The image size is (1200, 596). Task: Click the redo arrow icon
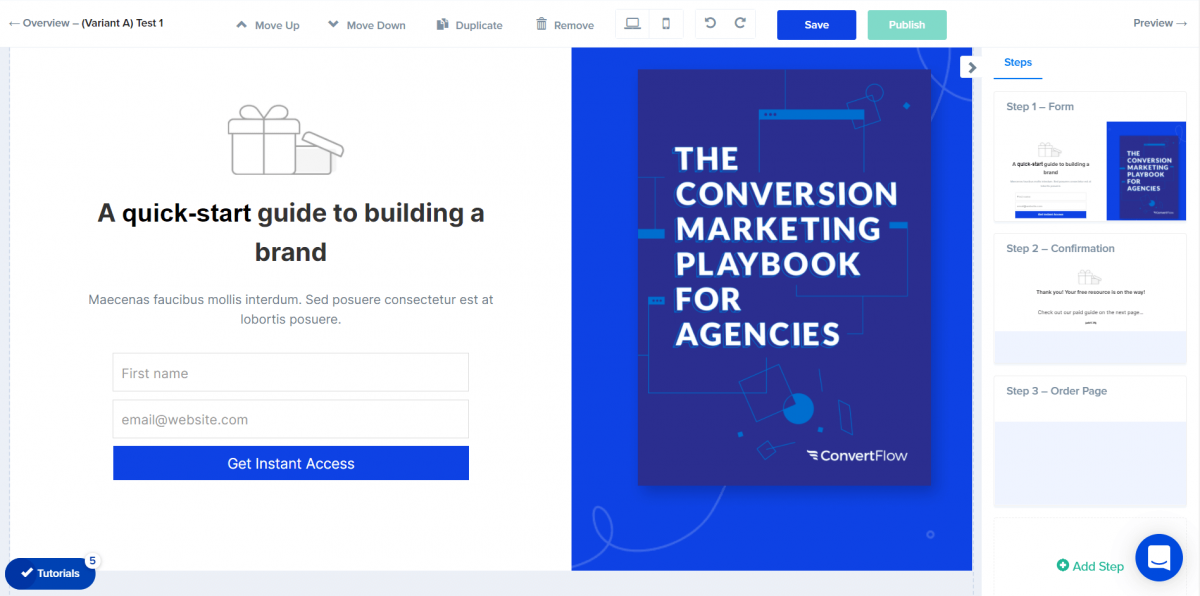tap(739, 24)
